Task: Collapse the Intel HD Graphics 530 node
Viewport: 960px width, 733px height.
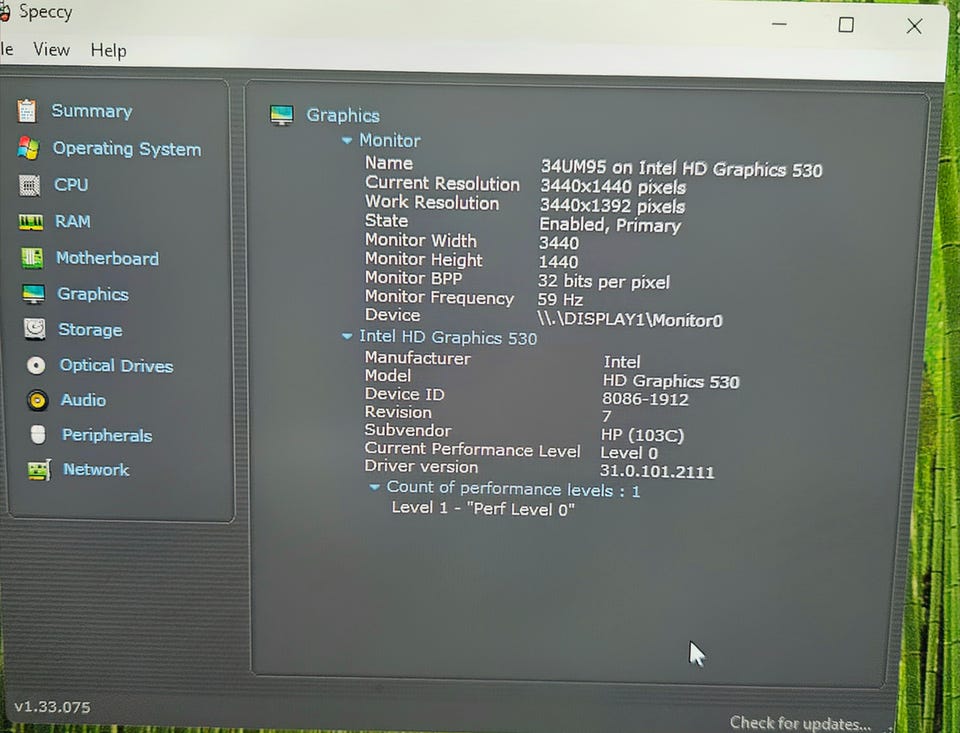Action: pyautogui.click(x=347, y=336)
